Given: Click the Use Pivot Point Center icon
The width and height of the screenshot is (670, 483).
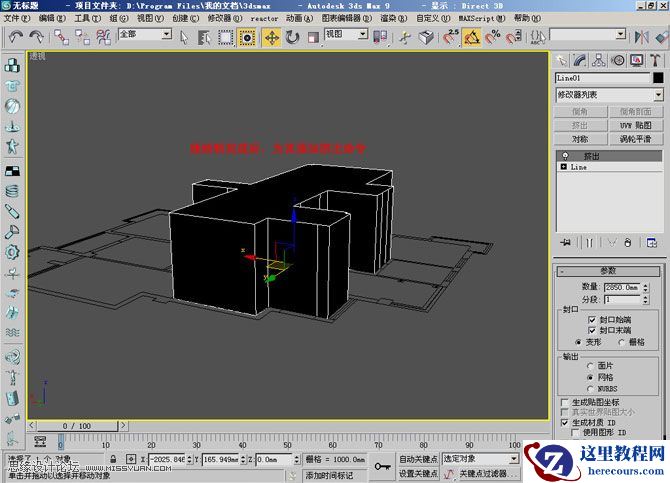Looking at the screenshot, I should [x=380, y=37].
